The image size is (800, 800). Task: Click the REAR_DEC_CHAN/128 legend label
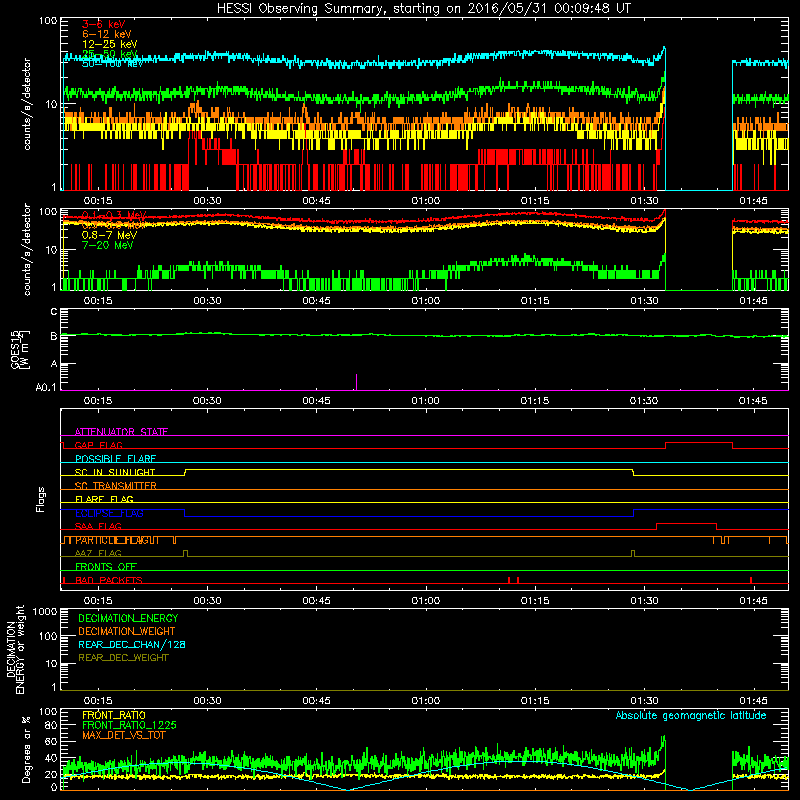pos(132,644)
